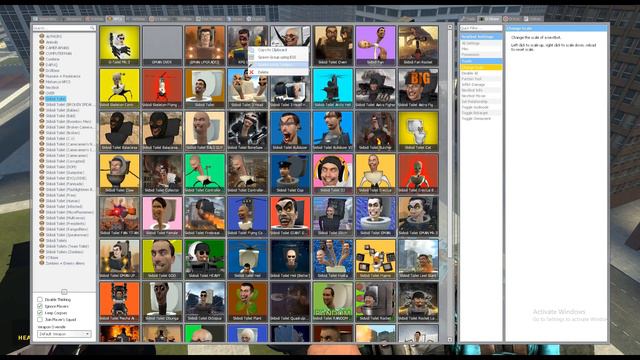Click the Quick Filter field in tool list

pos(481,28)
